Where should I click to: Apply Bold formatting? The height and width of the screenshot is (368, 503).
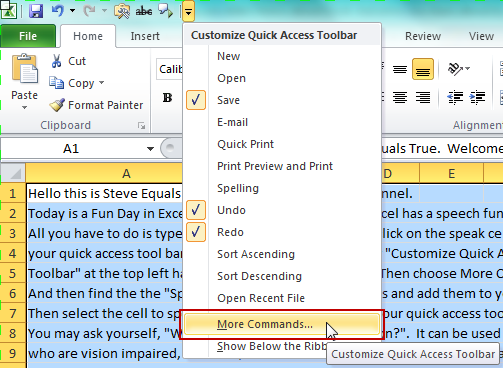point(167,98)
